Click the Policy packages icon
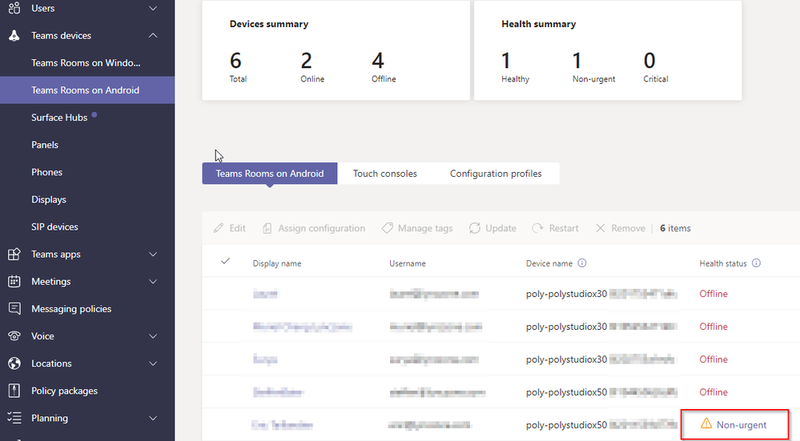Image resolution: width=800 pixels, height=441 pixels. point(14,391)
